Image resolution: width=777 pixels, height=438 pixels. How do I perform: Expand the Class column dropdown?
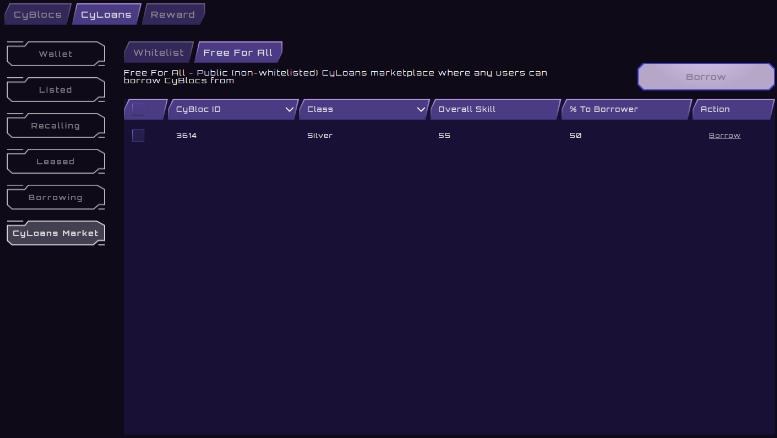[x=421, y=109]
